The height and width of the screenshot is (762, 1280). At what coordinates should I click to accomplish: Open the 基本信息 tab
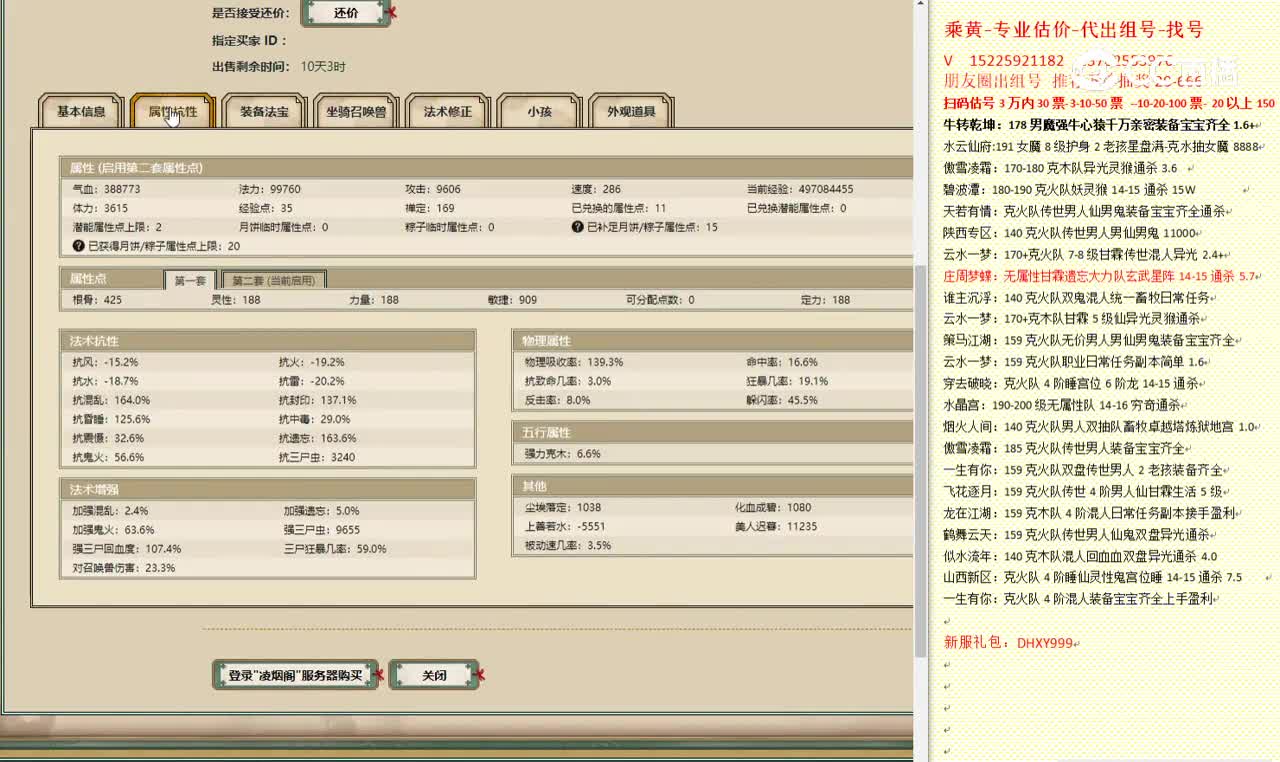(x=81, y=112)
